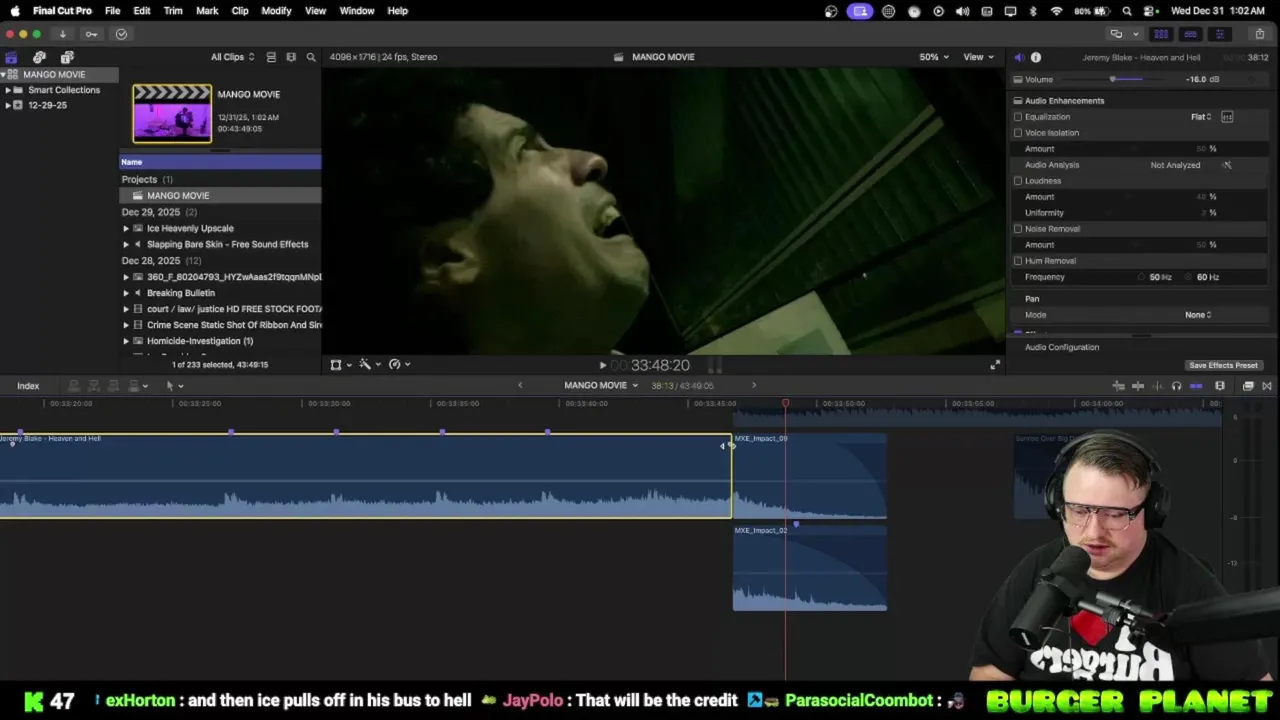Toggle timeline snapping icon

1196,386
